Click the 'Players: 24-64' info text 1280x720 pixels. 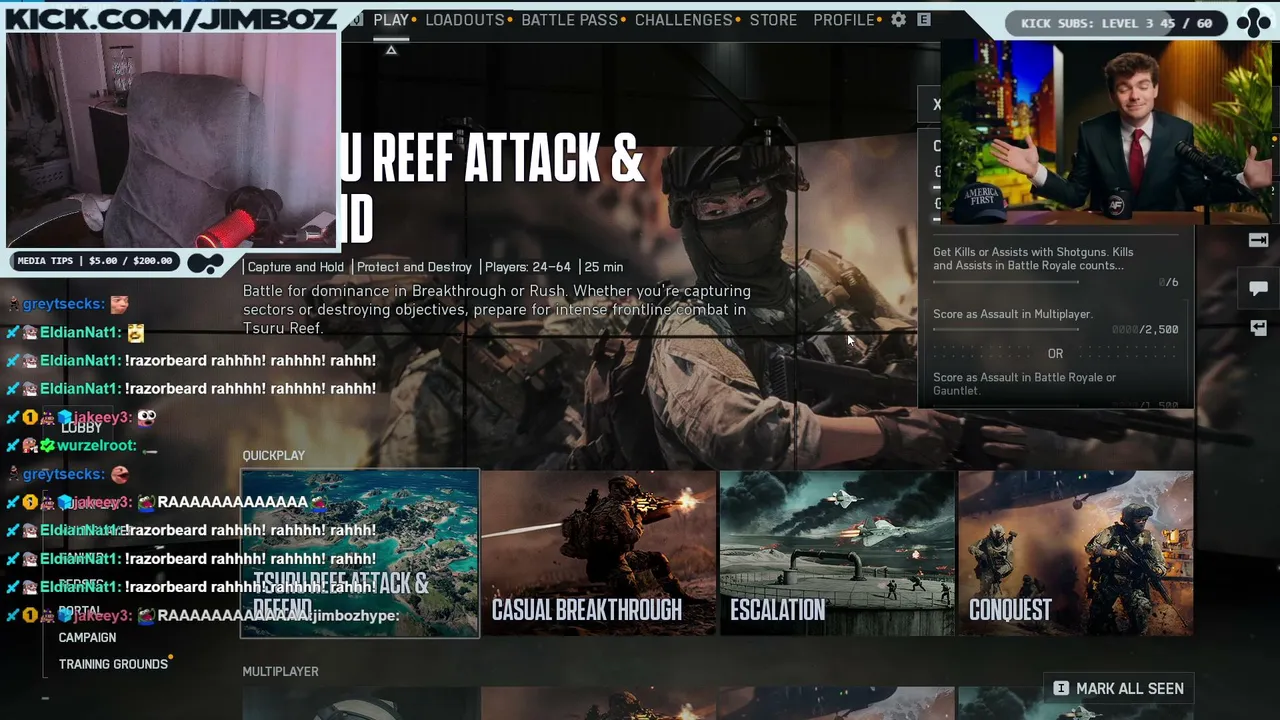point(528,267)
